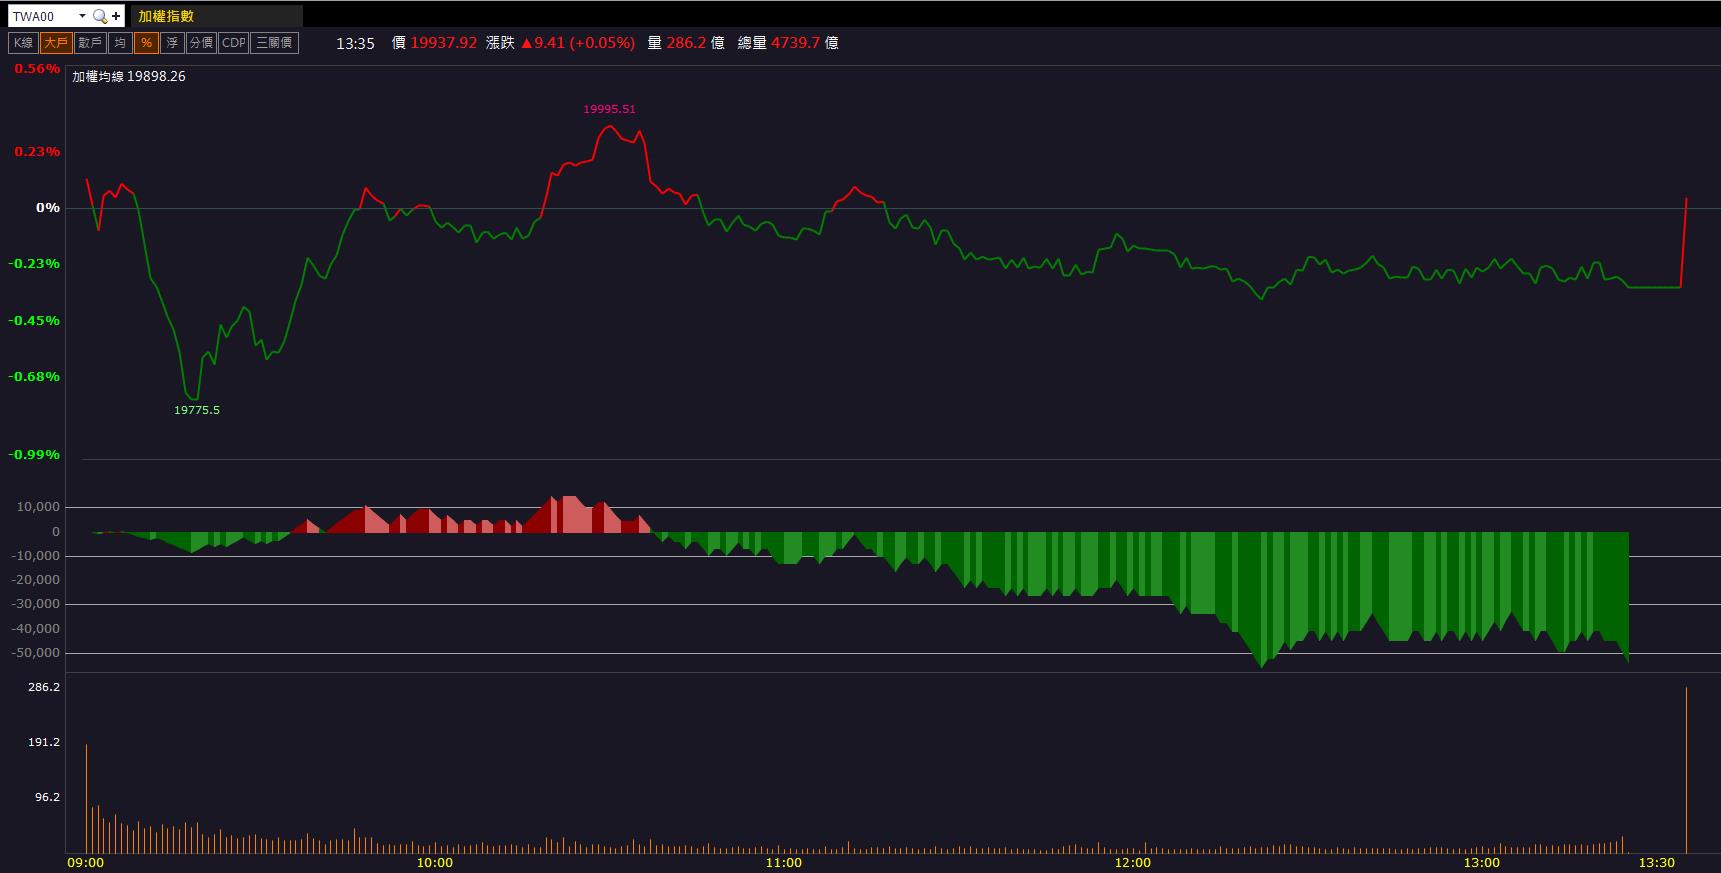This screenshot has height=873, width=1721.
Task: Click the 12:00 time axis label
Action: click(x=1132, y=863)
